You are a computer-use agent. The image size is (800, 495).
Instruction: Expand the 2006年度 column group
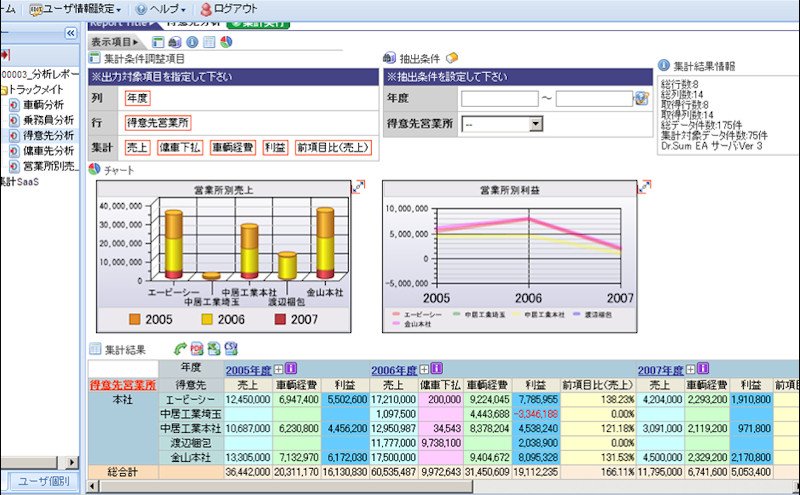[424, 369]
